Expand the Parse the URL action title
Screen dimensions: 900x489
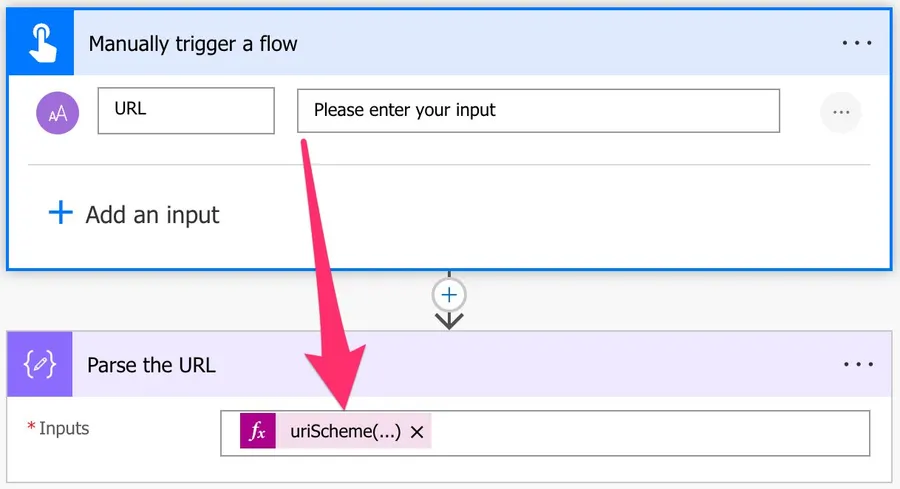coord(151,365)
